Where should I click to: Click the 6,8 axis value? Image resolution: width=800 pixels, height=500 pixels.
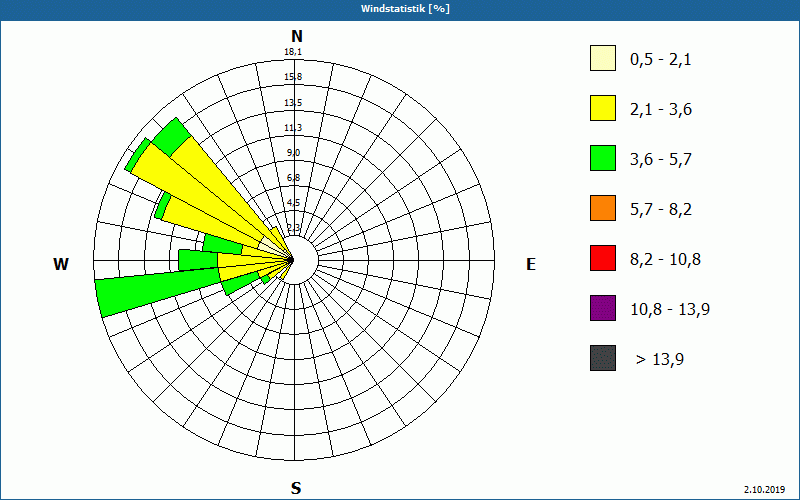pyautogui.click(x=293, y=178)
